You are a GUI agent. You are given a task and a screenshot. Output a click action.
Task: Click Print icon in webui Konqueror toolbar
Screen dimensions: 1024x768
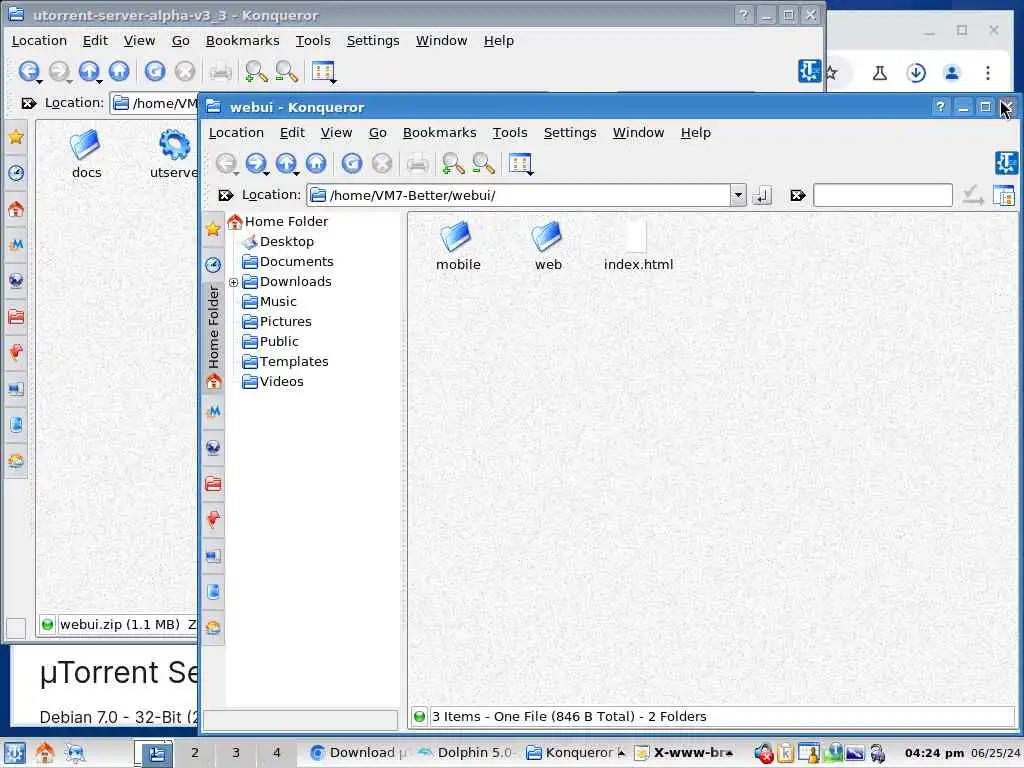point(418,163)
